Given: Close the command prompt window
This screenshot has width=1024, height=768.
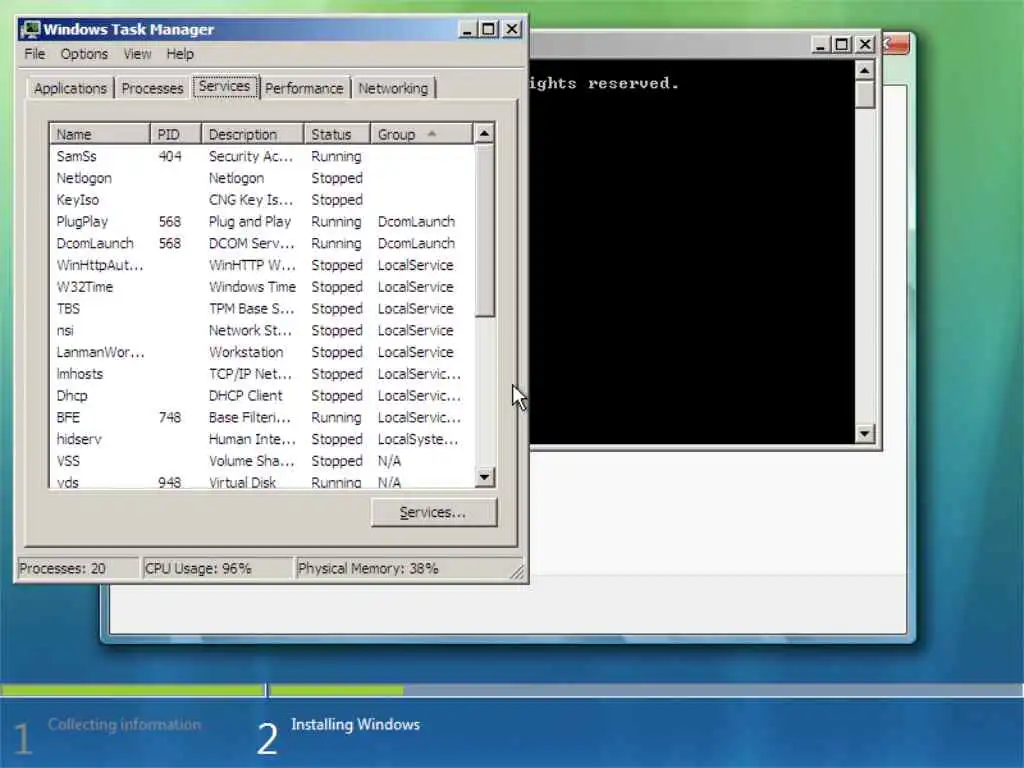Looking at the screenshot, I should pyautogui.click(x=865, y=44).
